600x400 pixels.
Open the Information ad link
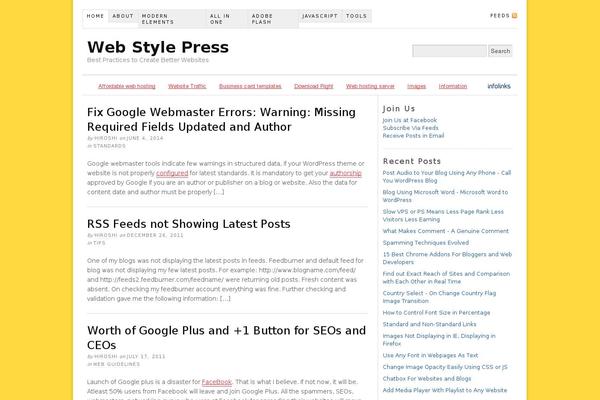pos(453,86)
